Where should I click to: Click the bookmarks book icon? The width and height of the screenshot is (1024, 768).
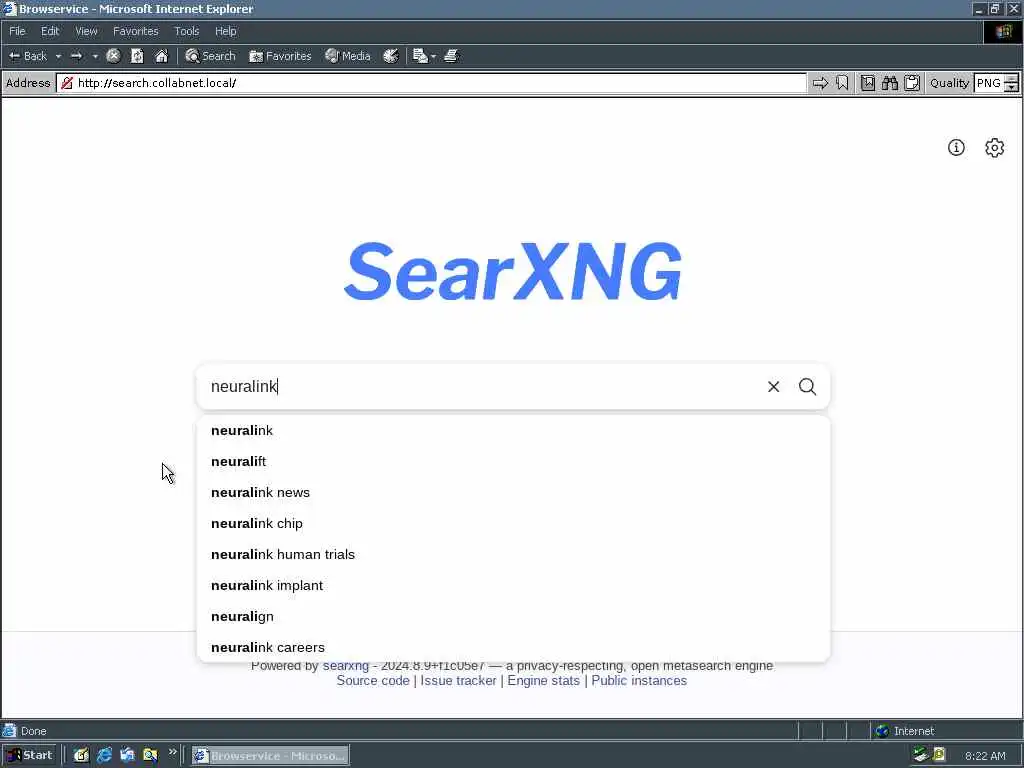click(867, 83)
